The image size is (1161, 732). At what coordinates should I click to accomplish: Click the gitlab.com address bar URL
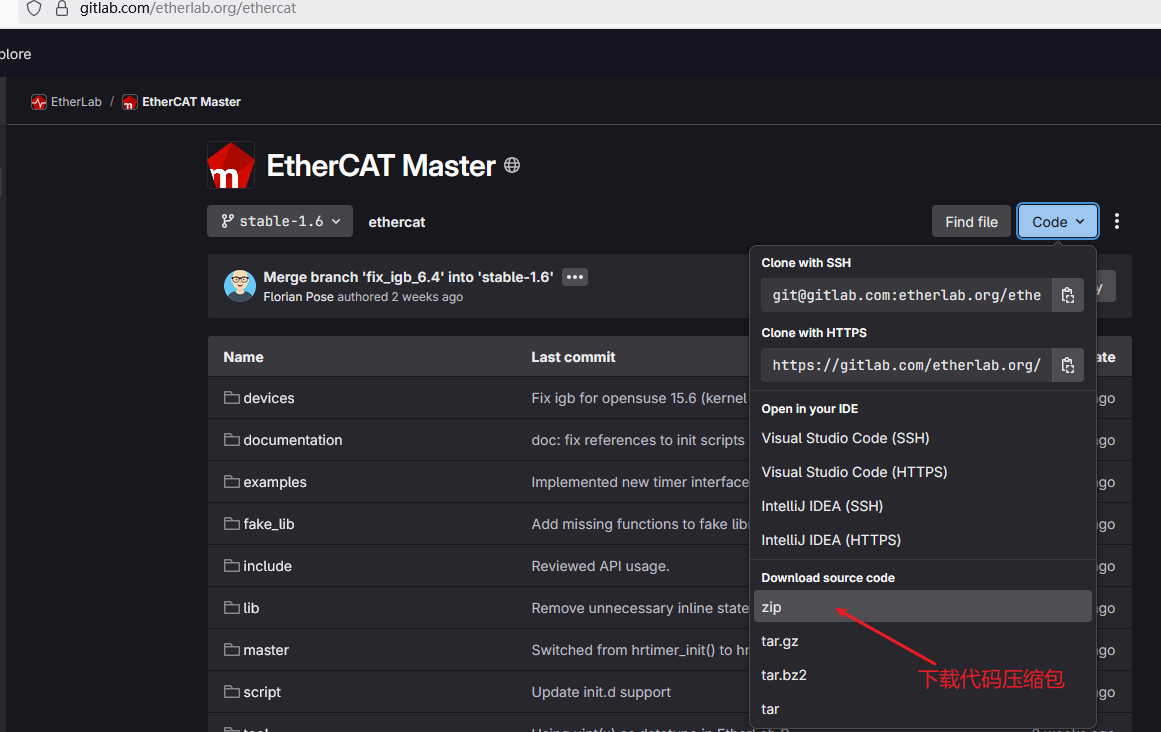click(x=188, y=8)
